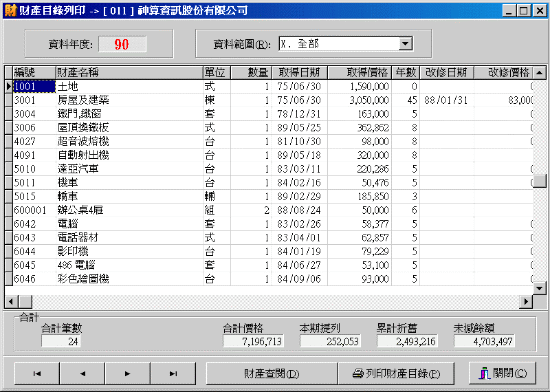The image size is (550, 392).
Task: Click the grid's vertical scroll up arrow
Action: (539, 73)
